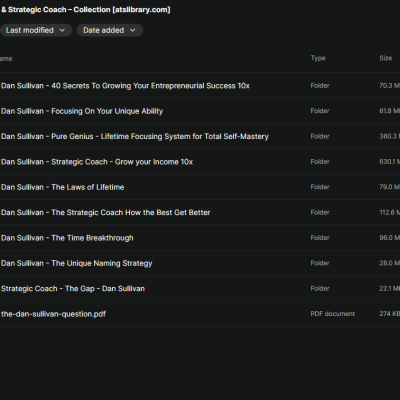Open the Date added filter dropdown
This screenshot has width=400, height=400.
click(x=110, y=30)
